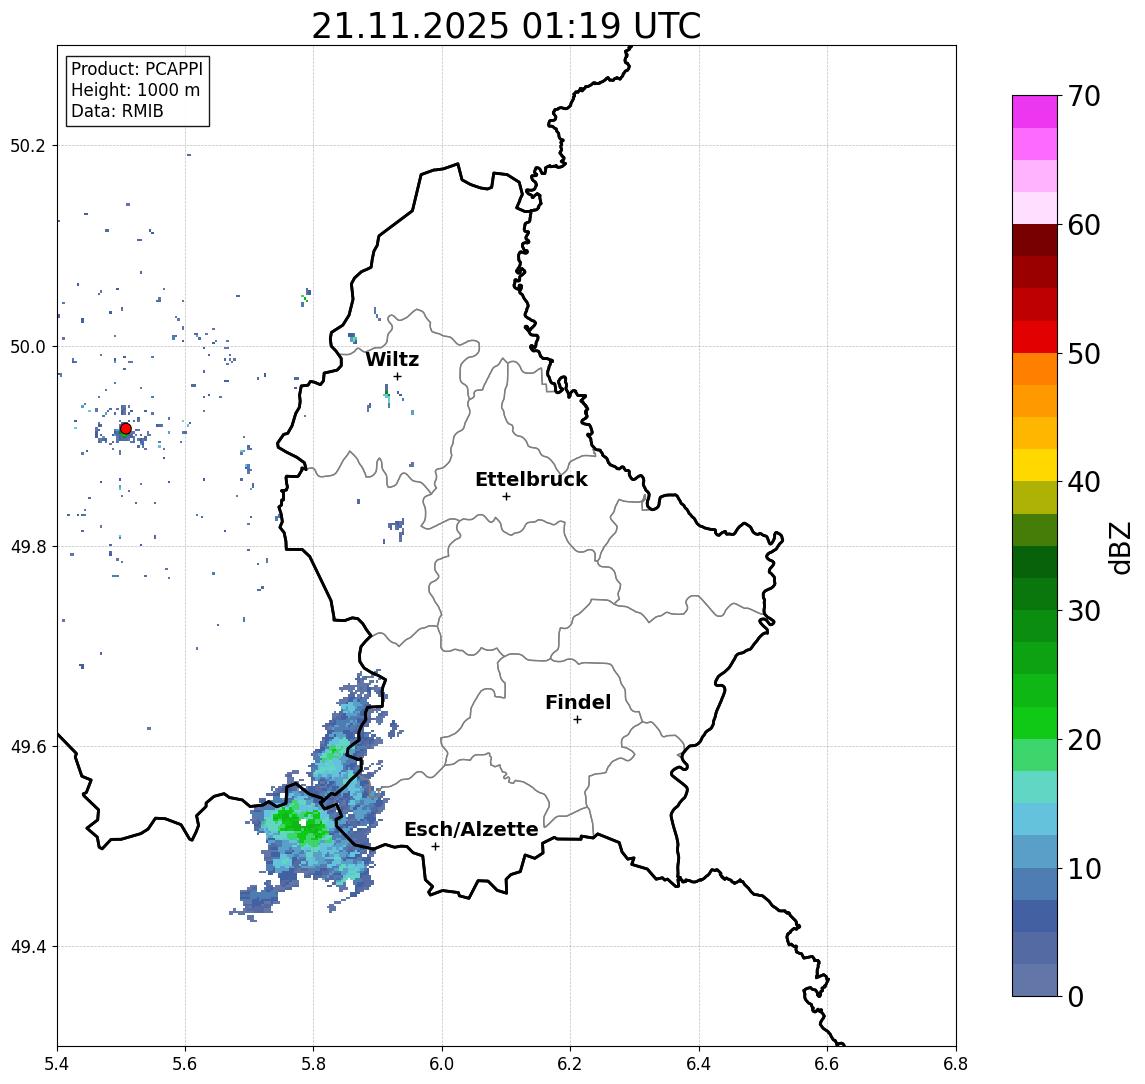
Task: Click longitude tick label 6.8
Action: (x=956, y=1063)
